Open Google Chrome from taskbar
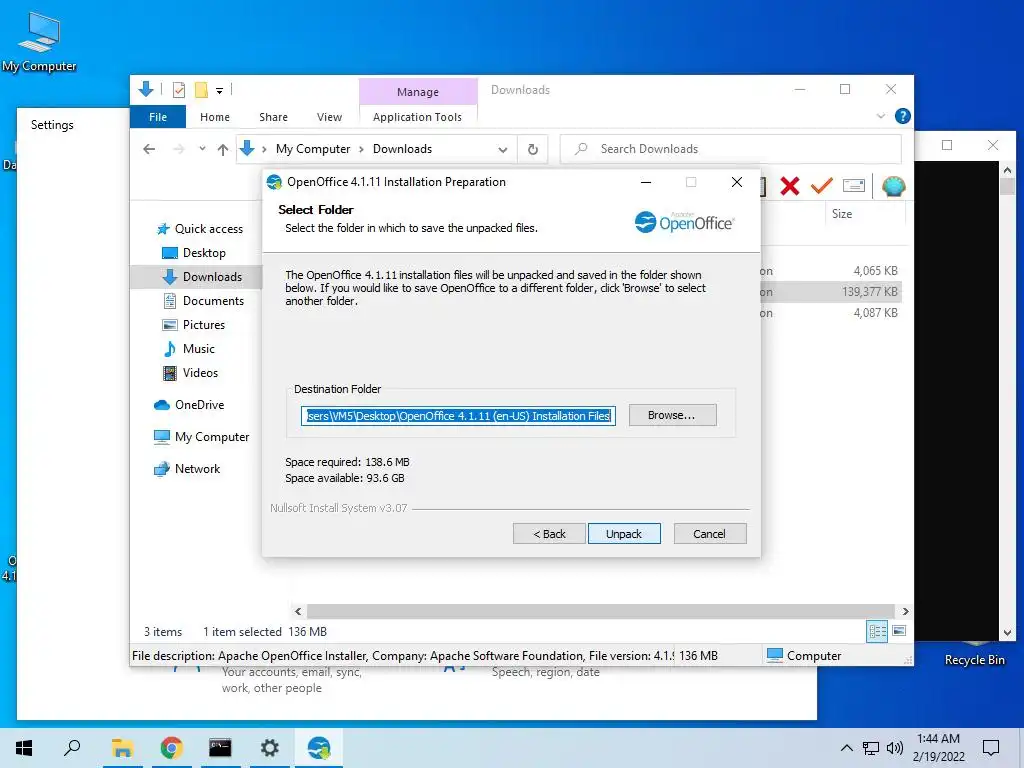The width and height of the screenshot is (1024, 768). (171, 748)
